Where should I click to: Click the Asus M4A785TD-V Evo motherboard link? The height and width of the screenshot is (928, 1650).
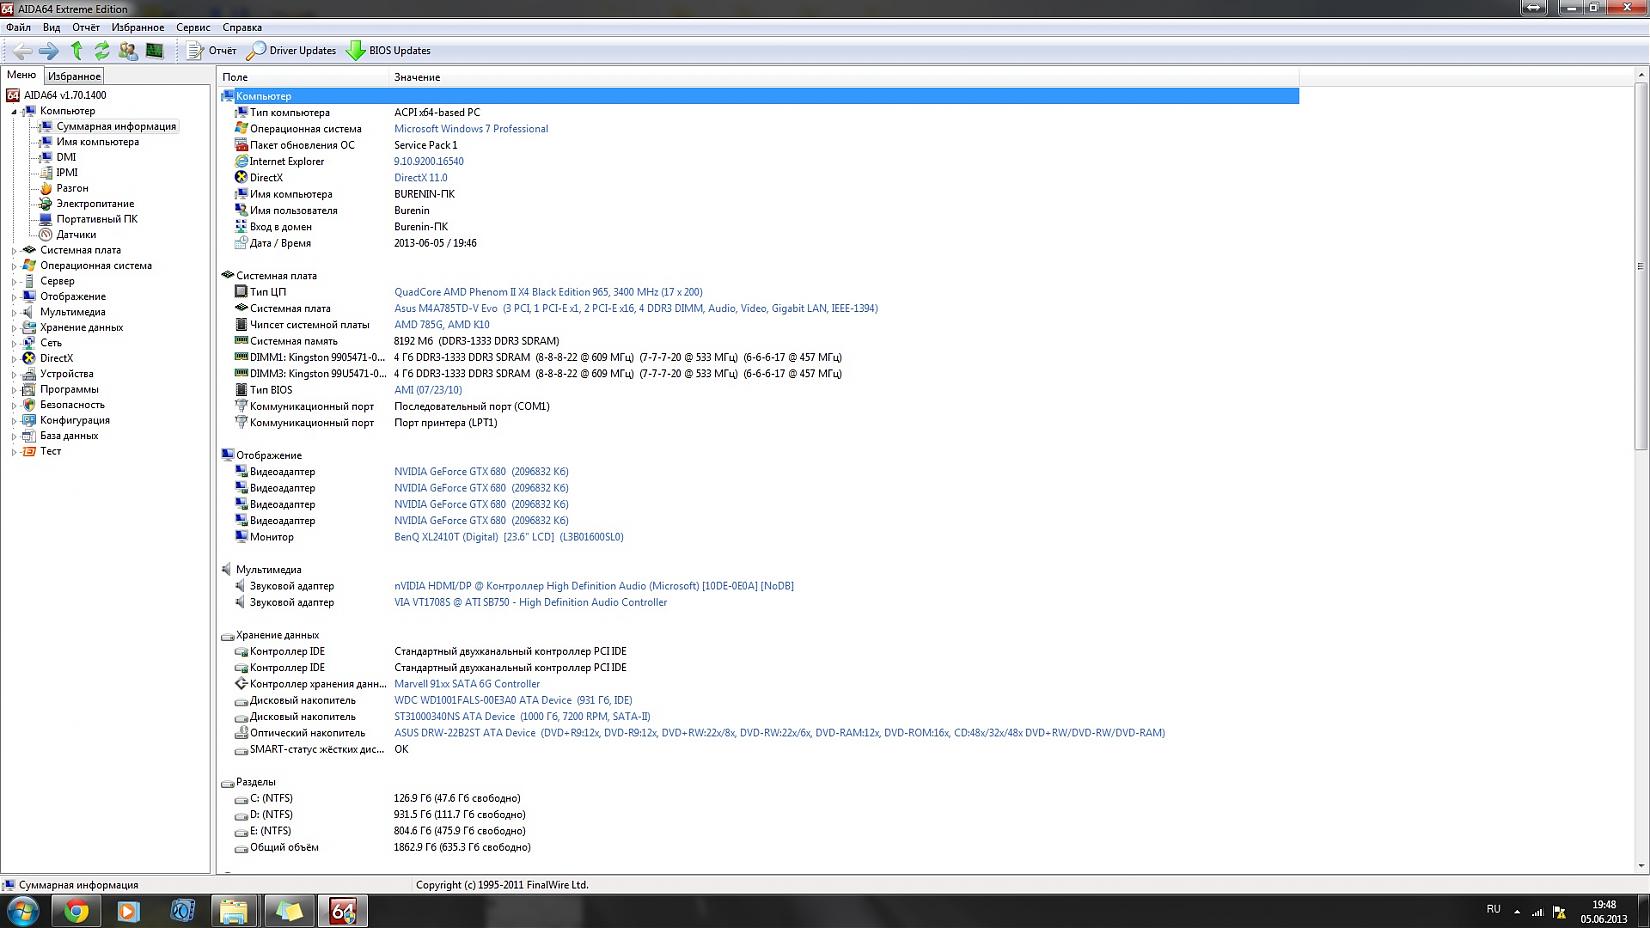636,308
